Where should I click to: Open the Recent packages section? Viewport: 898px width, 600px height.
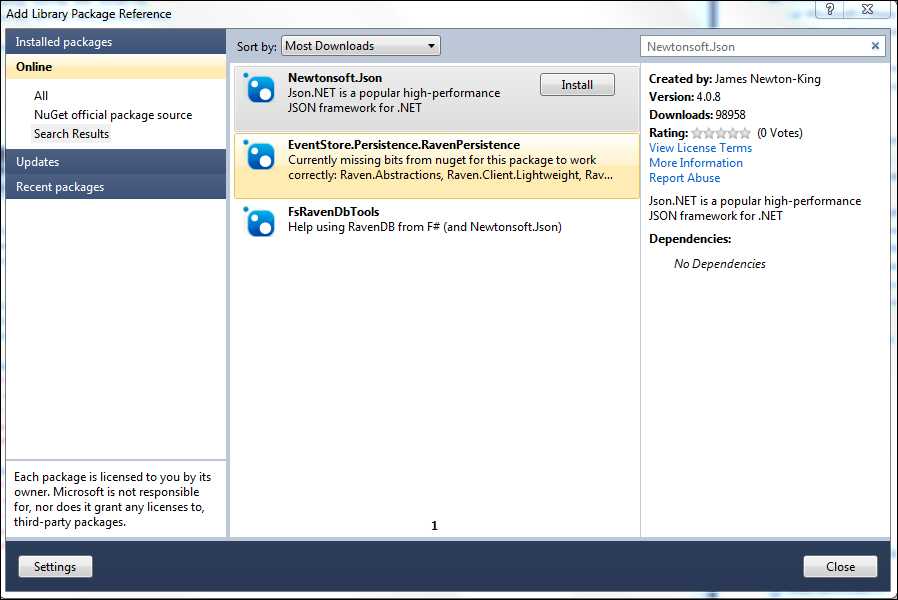pos(116,187)
